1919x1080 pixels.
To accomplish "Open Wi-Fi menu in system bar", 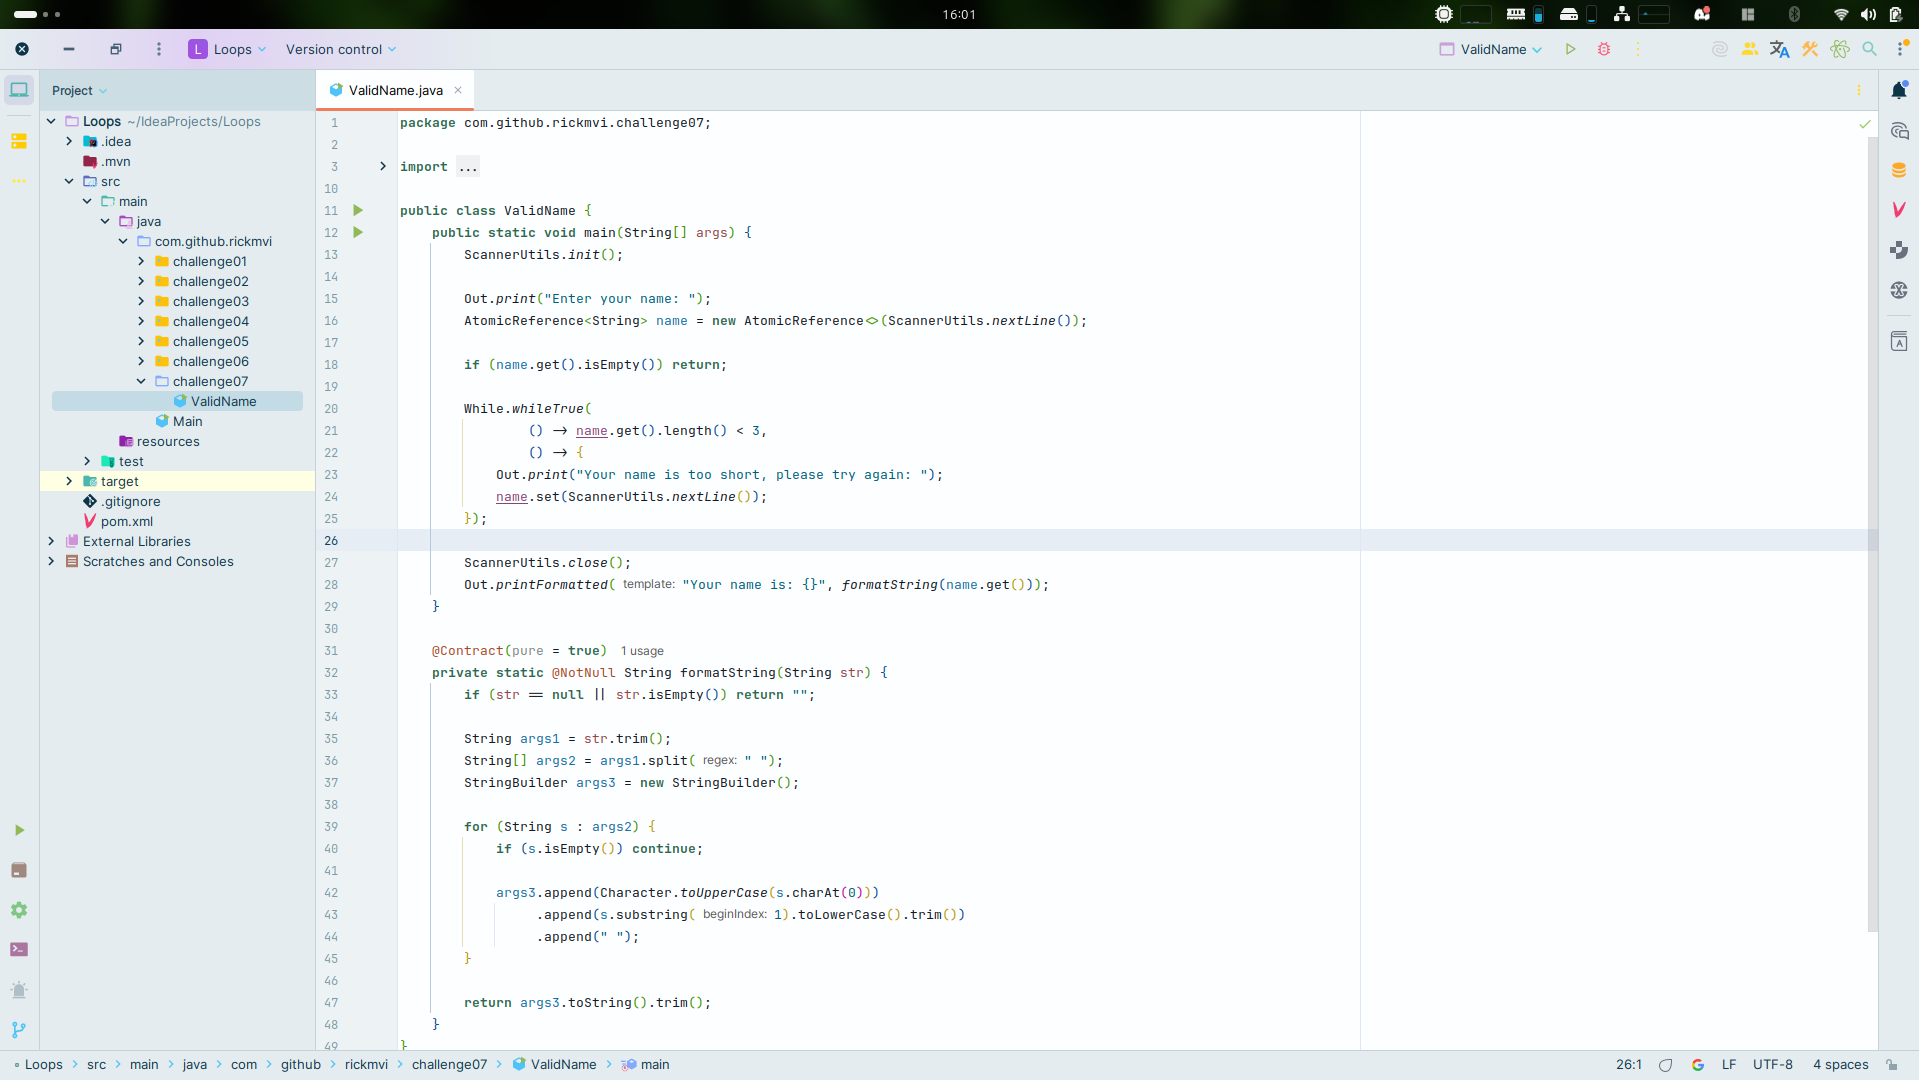I will [1840, 14].
